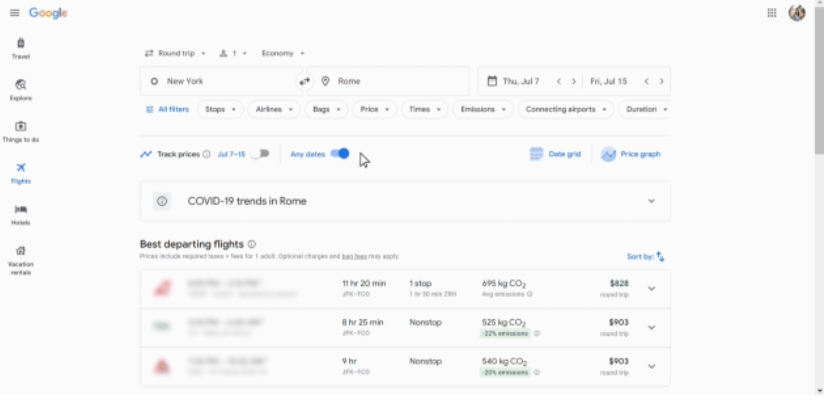
Task: Move departure date one day earlier
Action: 559,81
